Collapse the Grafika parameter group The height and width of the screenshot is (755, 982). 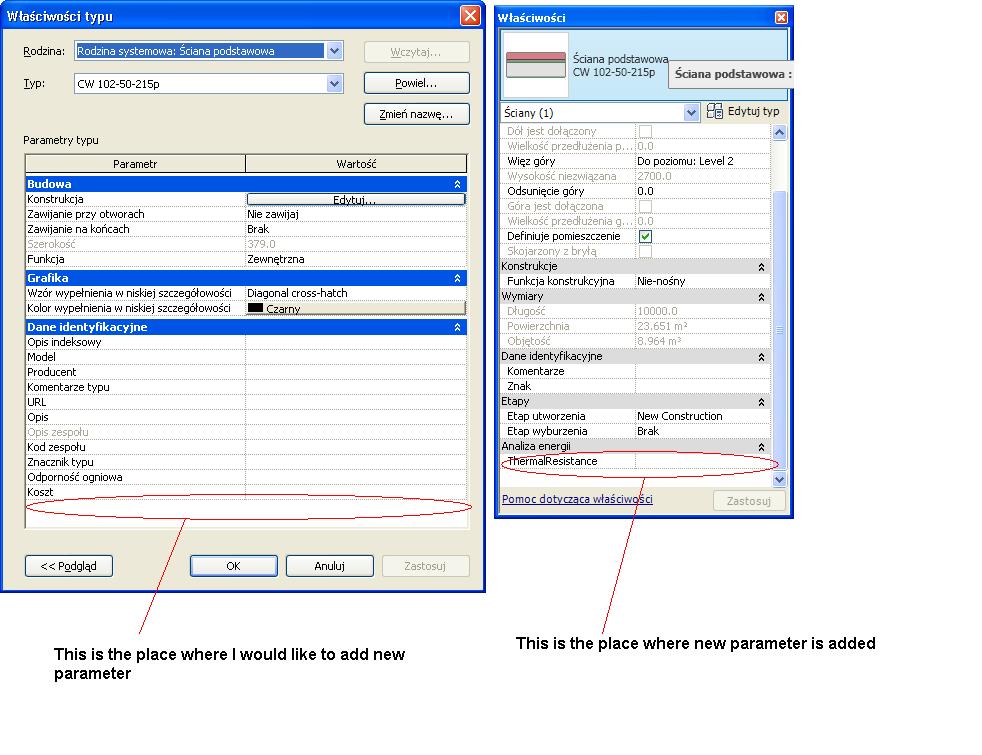(457, 278)
